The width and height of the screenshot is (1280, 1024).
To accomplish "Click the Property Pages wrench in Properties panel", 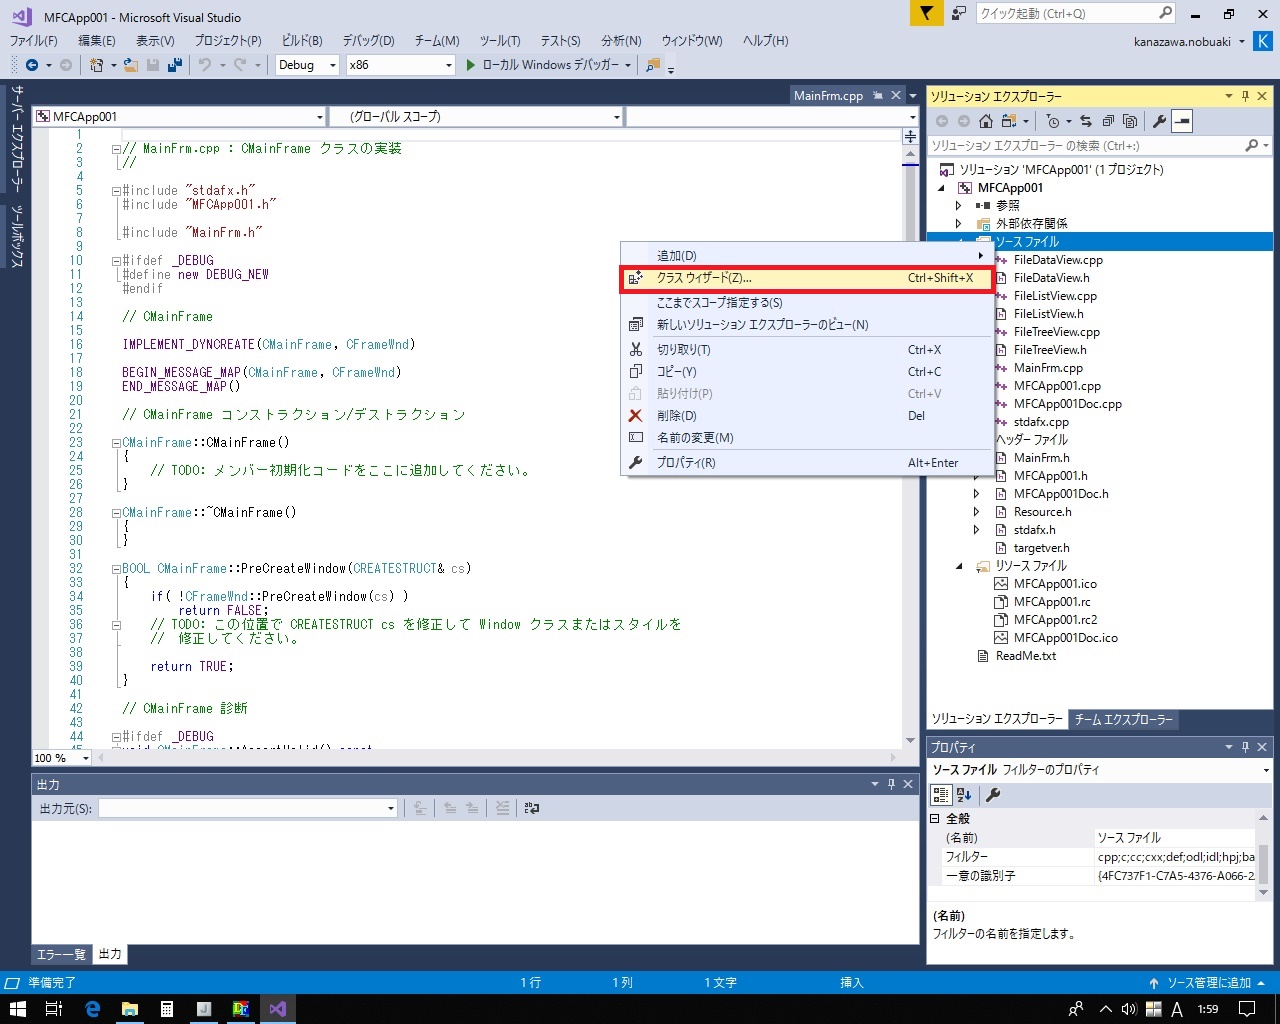I will pyautogui.click(x=993, y=795).
